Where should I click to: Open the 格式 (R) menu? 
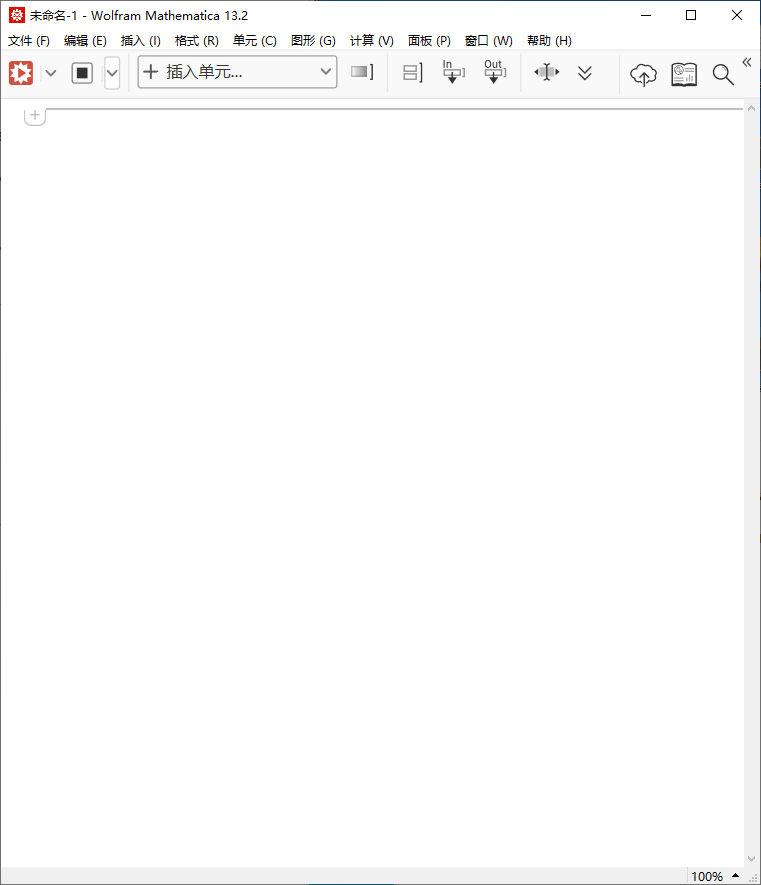click(196, 41)
